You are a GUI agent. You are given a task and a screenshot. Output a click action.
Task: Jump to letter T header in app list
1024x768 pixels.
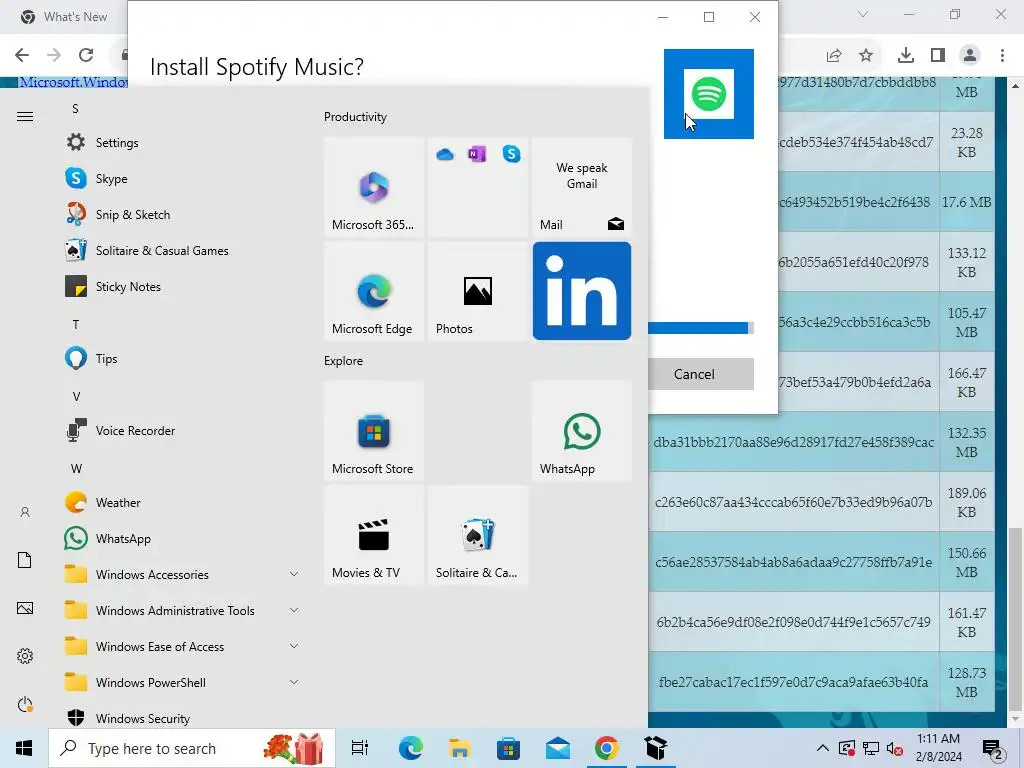(76, 325)
